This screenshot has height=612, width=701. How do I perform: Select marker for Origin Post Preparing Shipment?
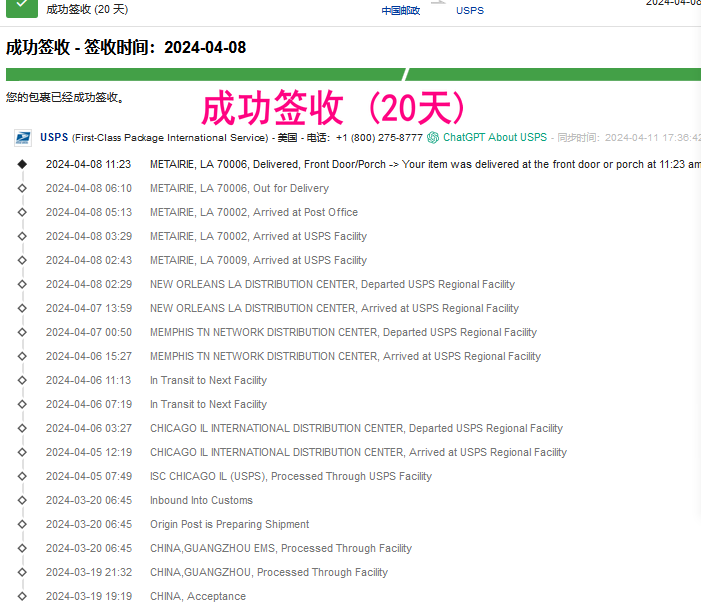[22, 524]
